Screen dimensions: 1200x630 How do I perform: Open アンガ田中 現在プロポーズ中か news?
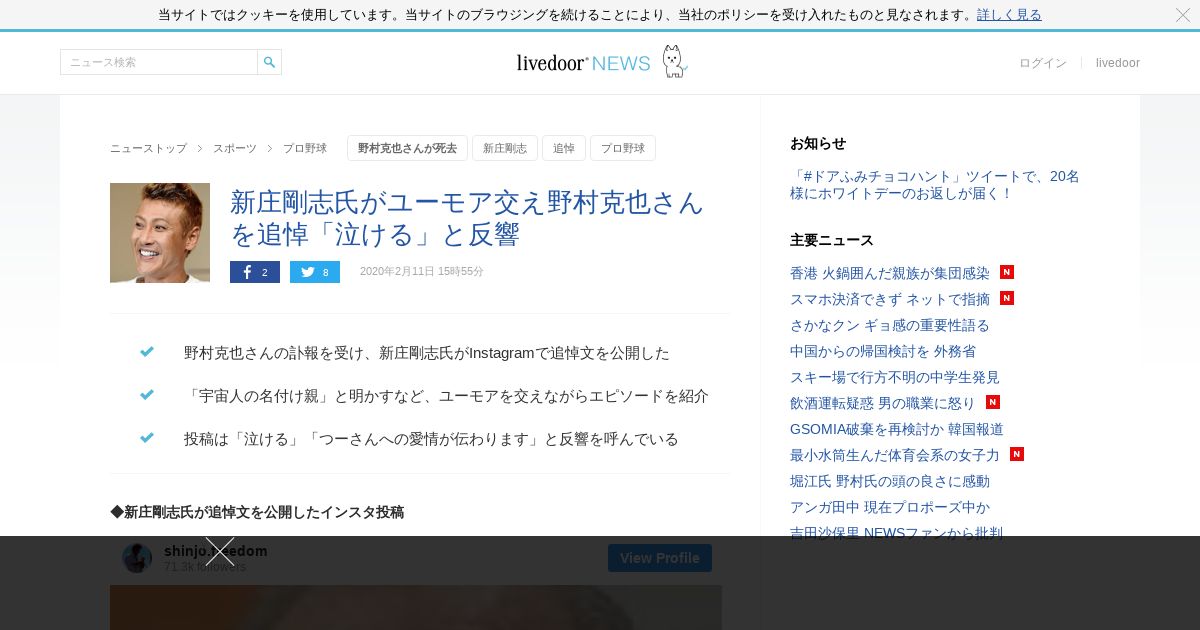coord(890,507)
